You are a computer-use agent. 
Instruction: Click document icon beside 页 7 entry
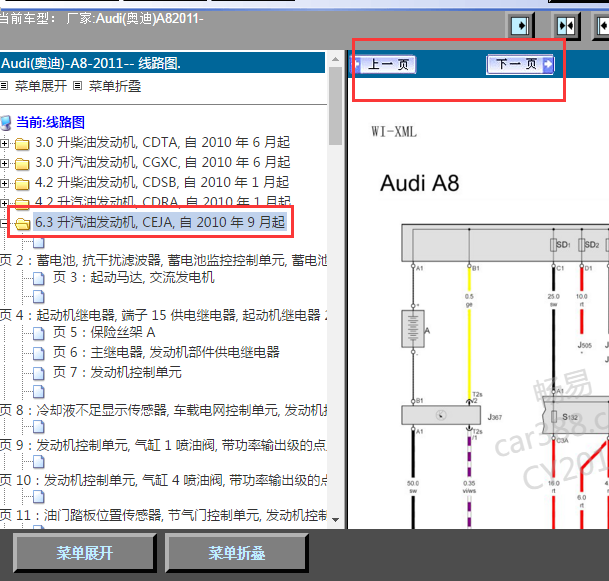pyautogui.click(x=38, y=373)
